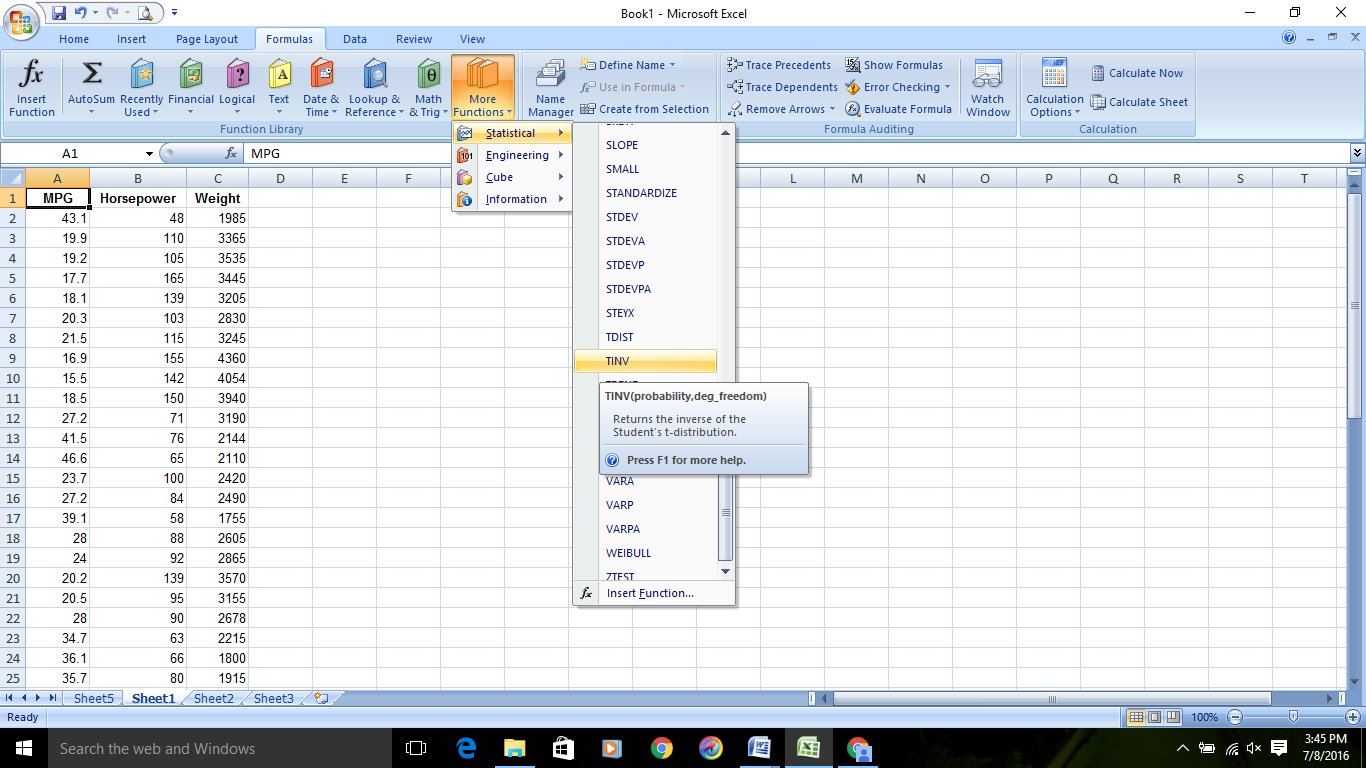Open Excel from the Windows taskbar

(808, 748)
